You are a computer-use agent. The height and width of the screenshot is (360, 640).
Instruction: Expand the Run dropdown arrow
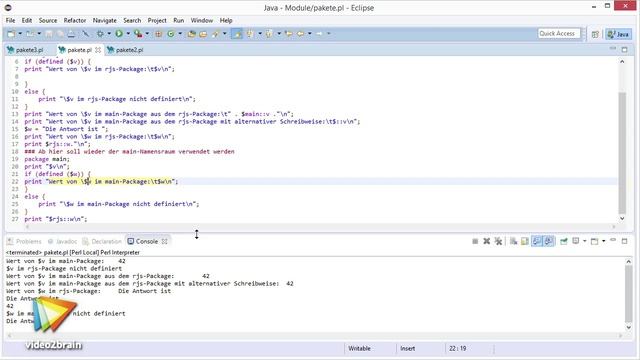(128, 34)
